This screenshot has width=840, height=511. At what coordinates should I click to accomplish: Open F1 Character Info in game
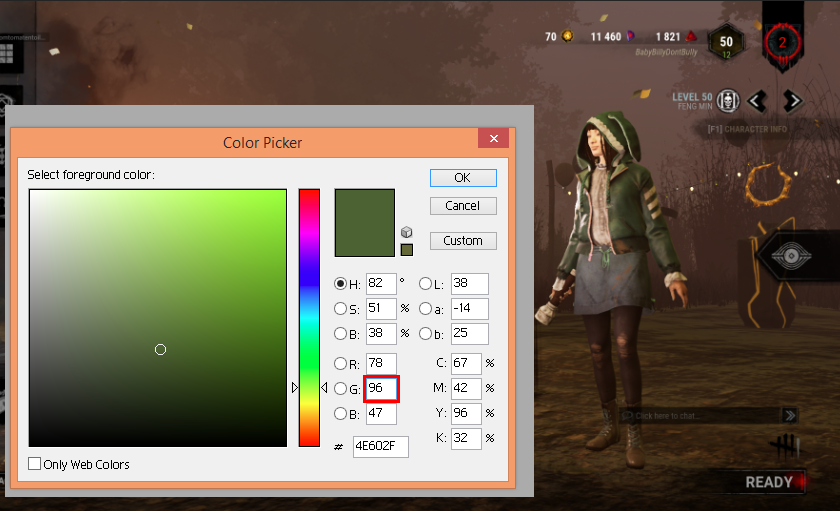click(747, 129)
